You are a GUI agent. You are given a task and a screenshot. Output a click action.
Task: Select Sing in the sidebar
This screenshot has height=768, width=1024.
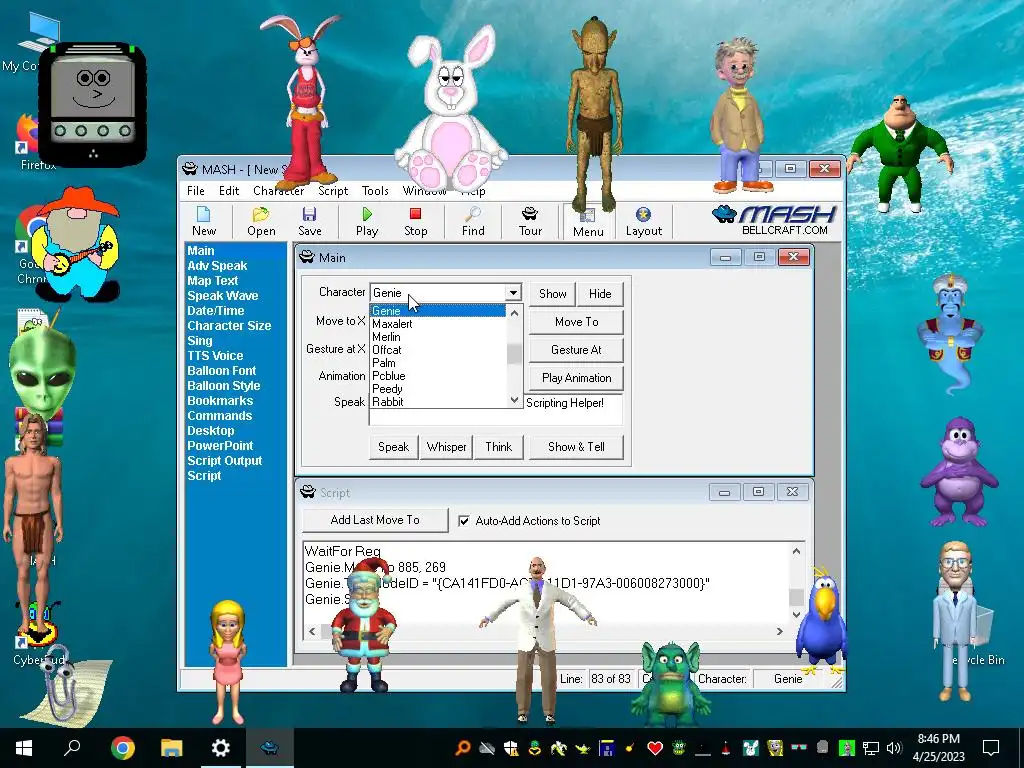199,341
